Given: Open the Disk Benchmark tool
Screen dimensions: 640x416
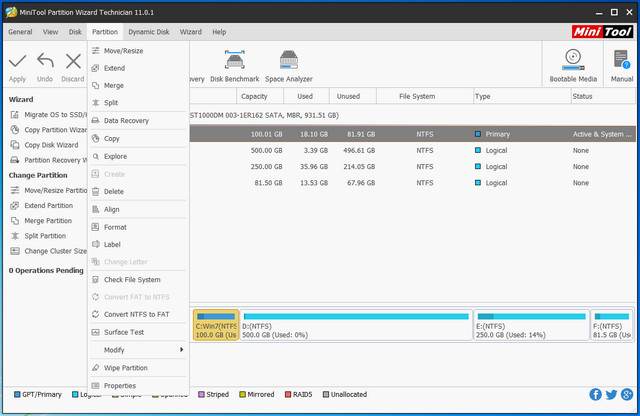Looking at the screenshot, I should pos(235,67).
